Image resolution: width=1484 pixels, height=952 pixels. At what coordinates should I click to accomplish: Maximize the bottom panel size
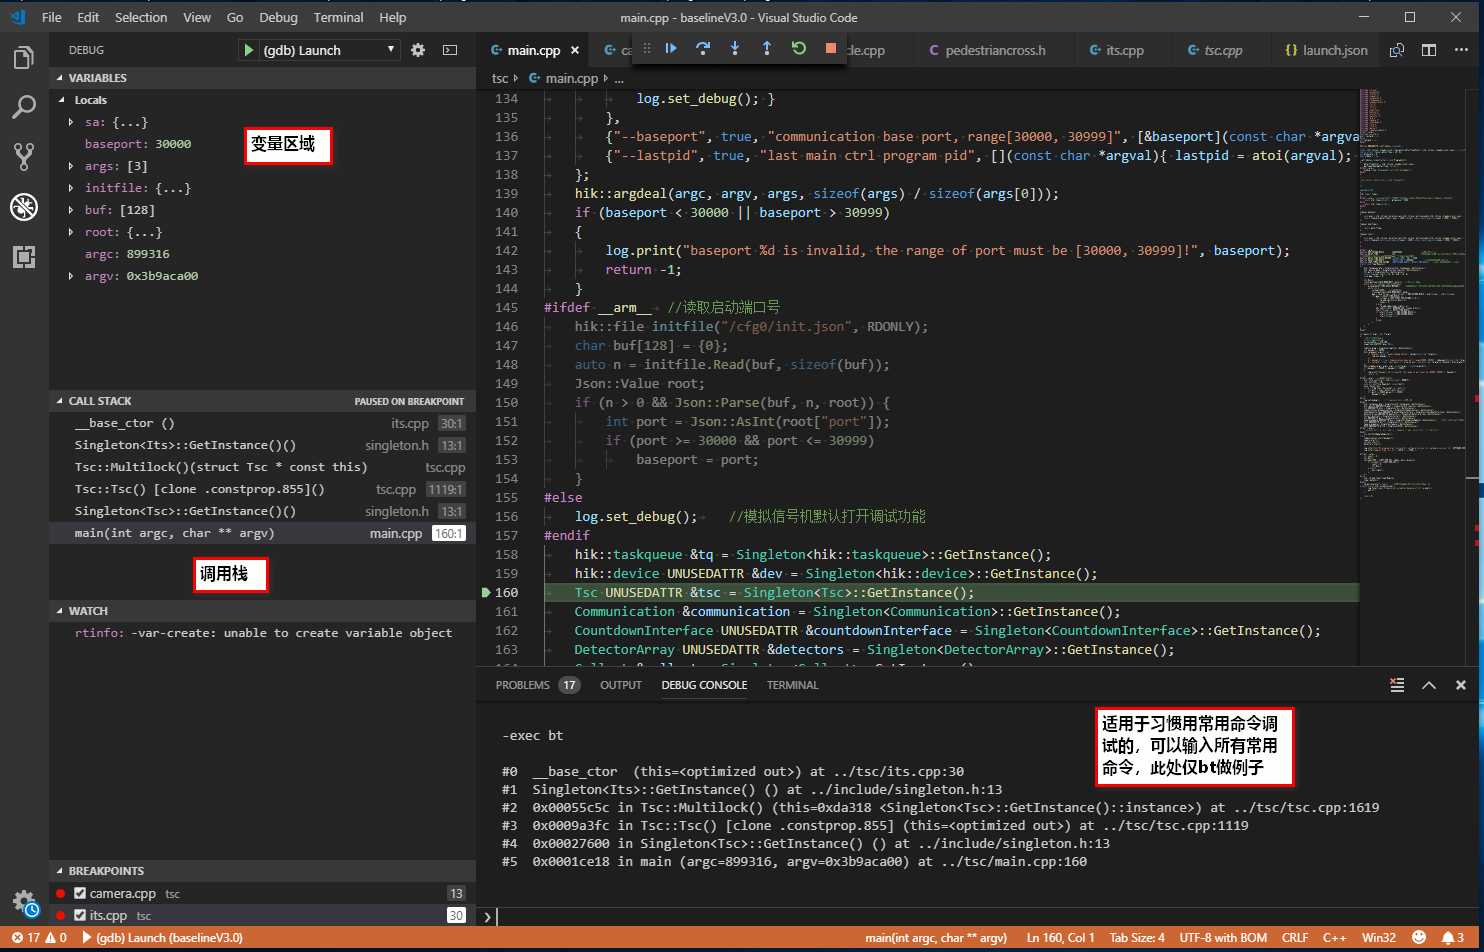point(1429,685)
